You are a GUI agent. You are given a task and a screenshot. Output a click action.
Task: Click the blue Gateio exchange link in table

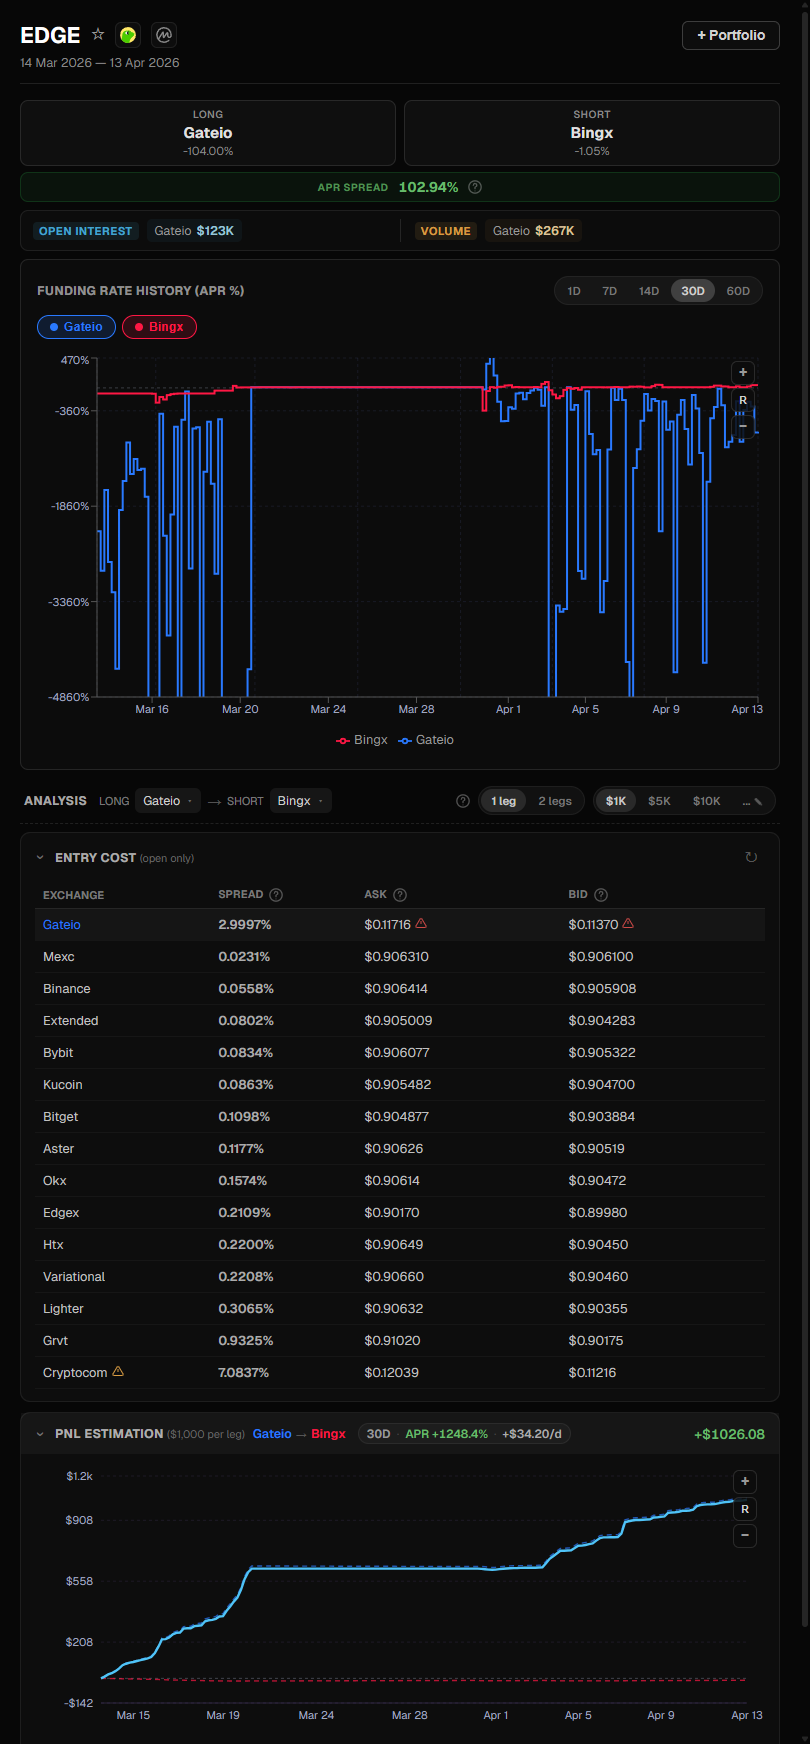pyautogui.click(x=62, y=925)
